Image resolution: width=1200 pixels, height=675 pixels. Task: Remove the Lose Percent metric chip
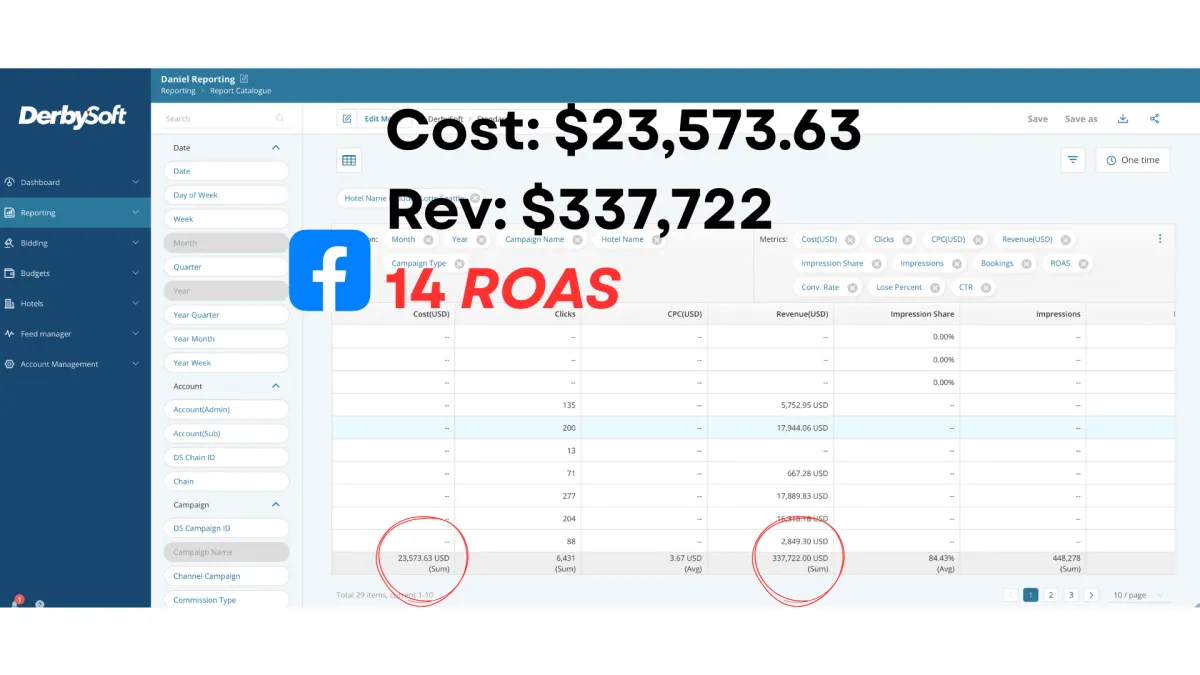click(935, 288)
